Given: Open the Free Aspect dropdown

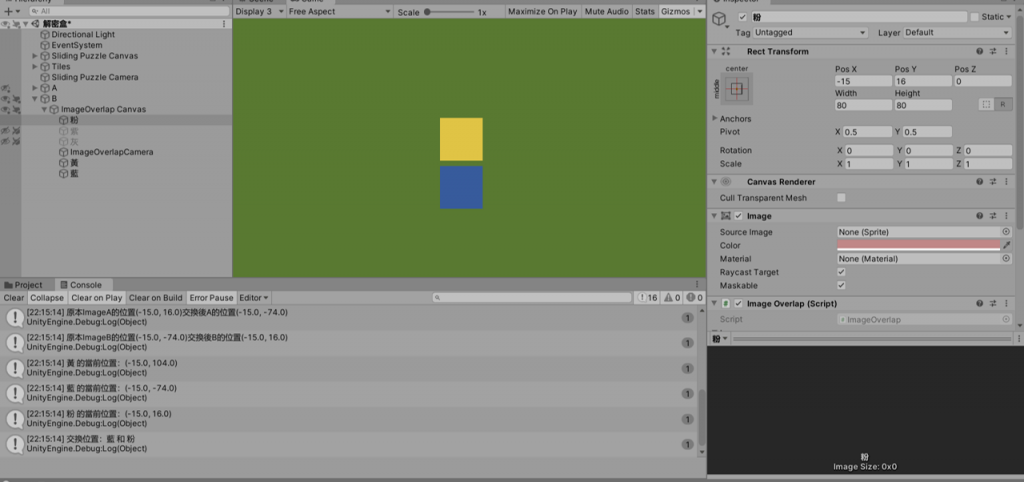Looking at the screenshot, I should 340,12.
